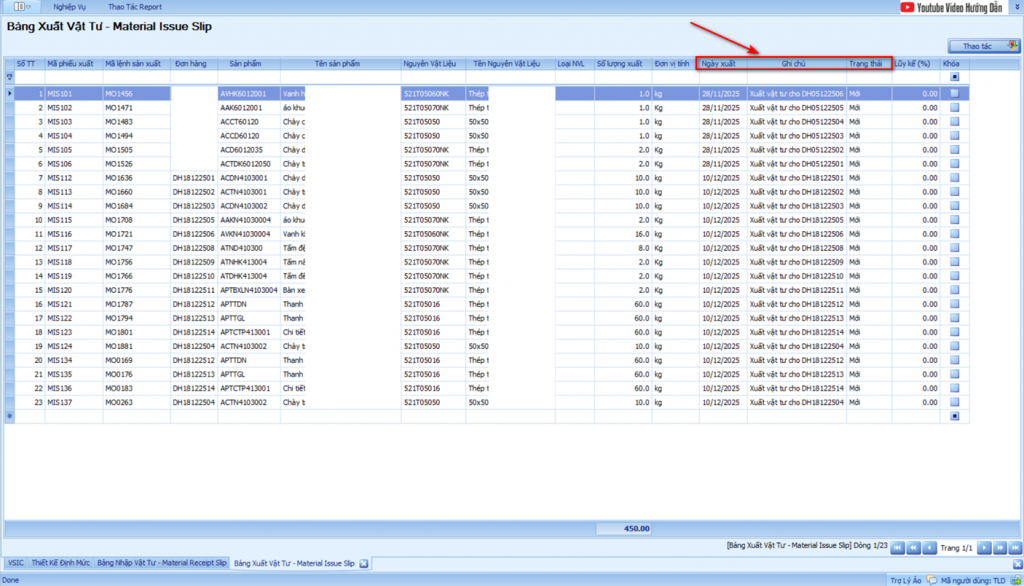Click the next page arrow button

pos(984,548)
